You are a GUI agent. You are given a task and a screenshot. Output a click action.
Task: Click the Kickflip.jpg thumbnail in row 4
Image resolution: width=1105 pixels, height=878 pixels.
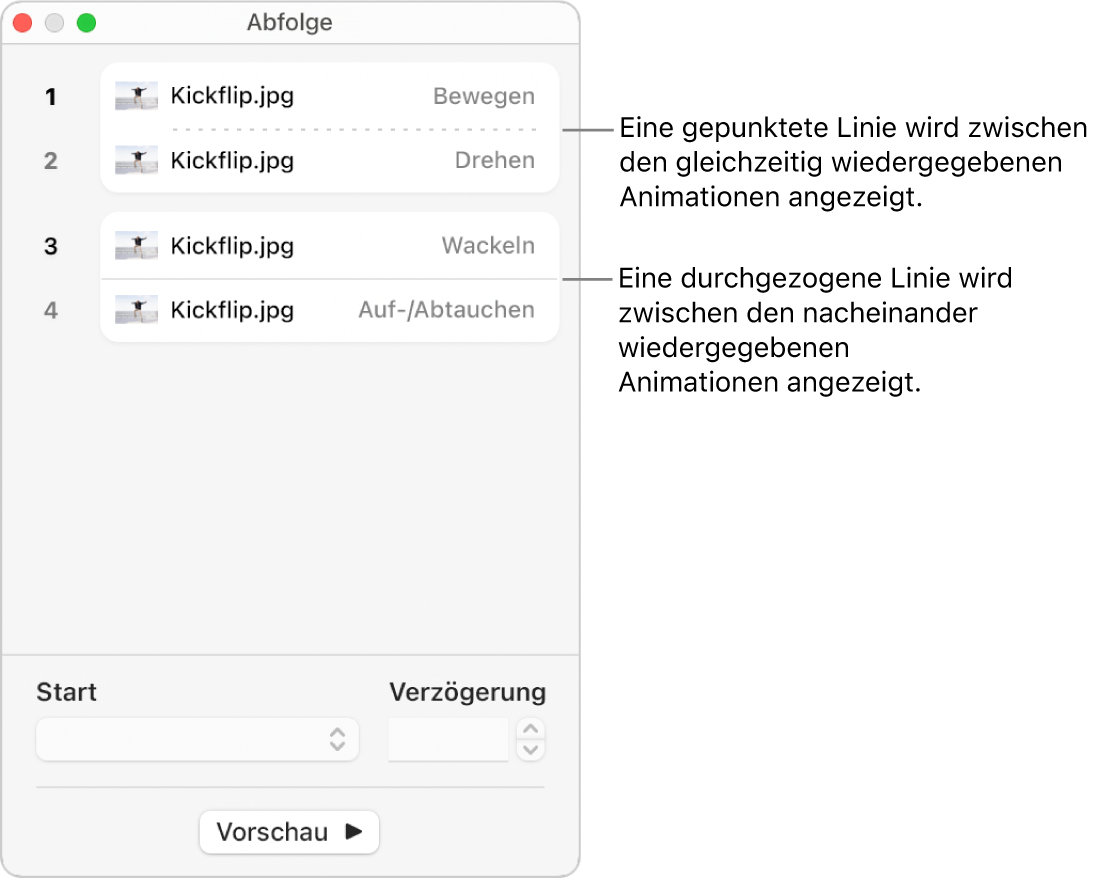(136, 310)
